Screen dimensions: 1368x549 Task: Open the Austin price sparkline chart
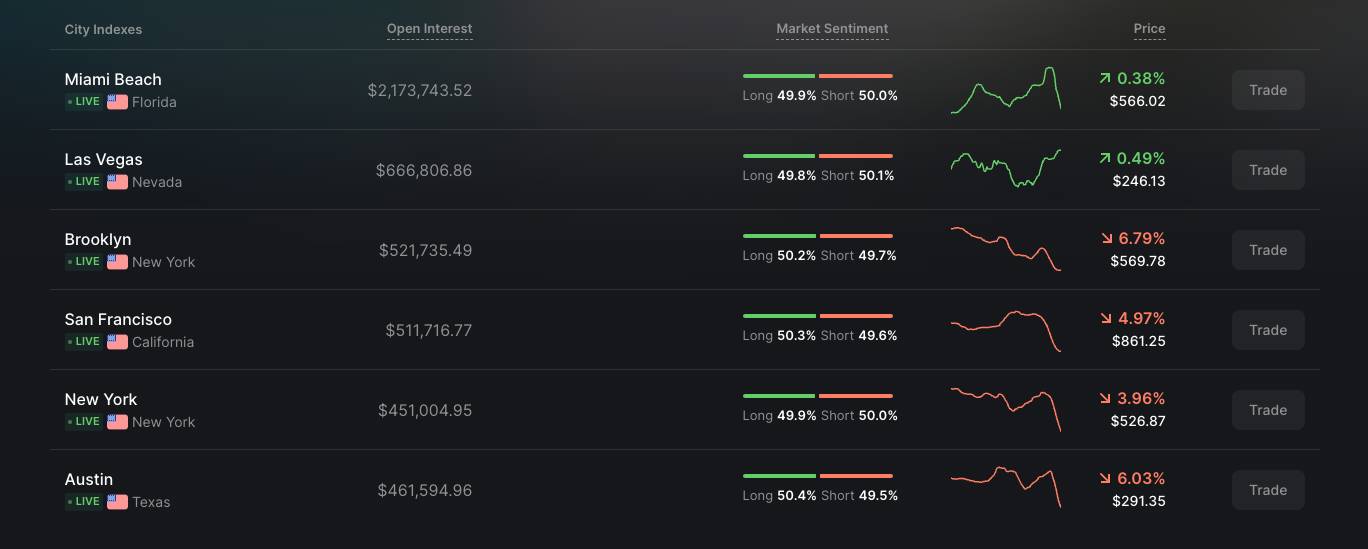point(1006,487)
